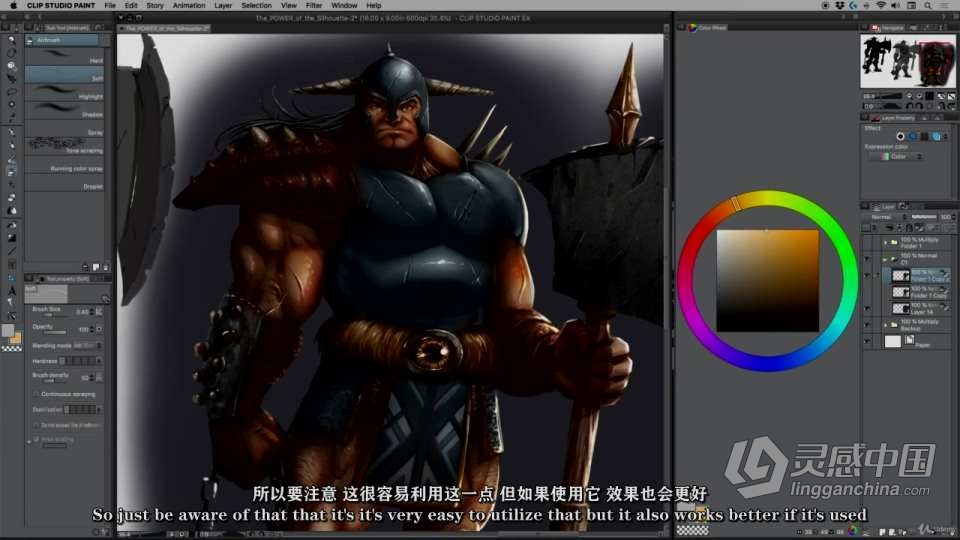
Task: Open the Blending mode dropdown in Tool property
Action: 87,345
